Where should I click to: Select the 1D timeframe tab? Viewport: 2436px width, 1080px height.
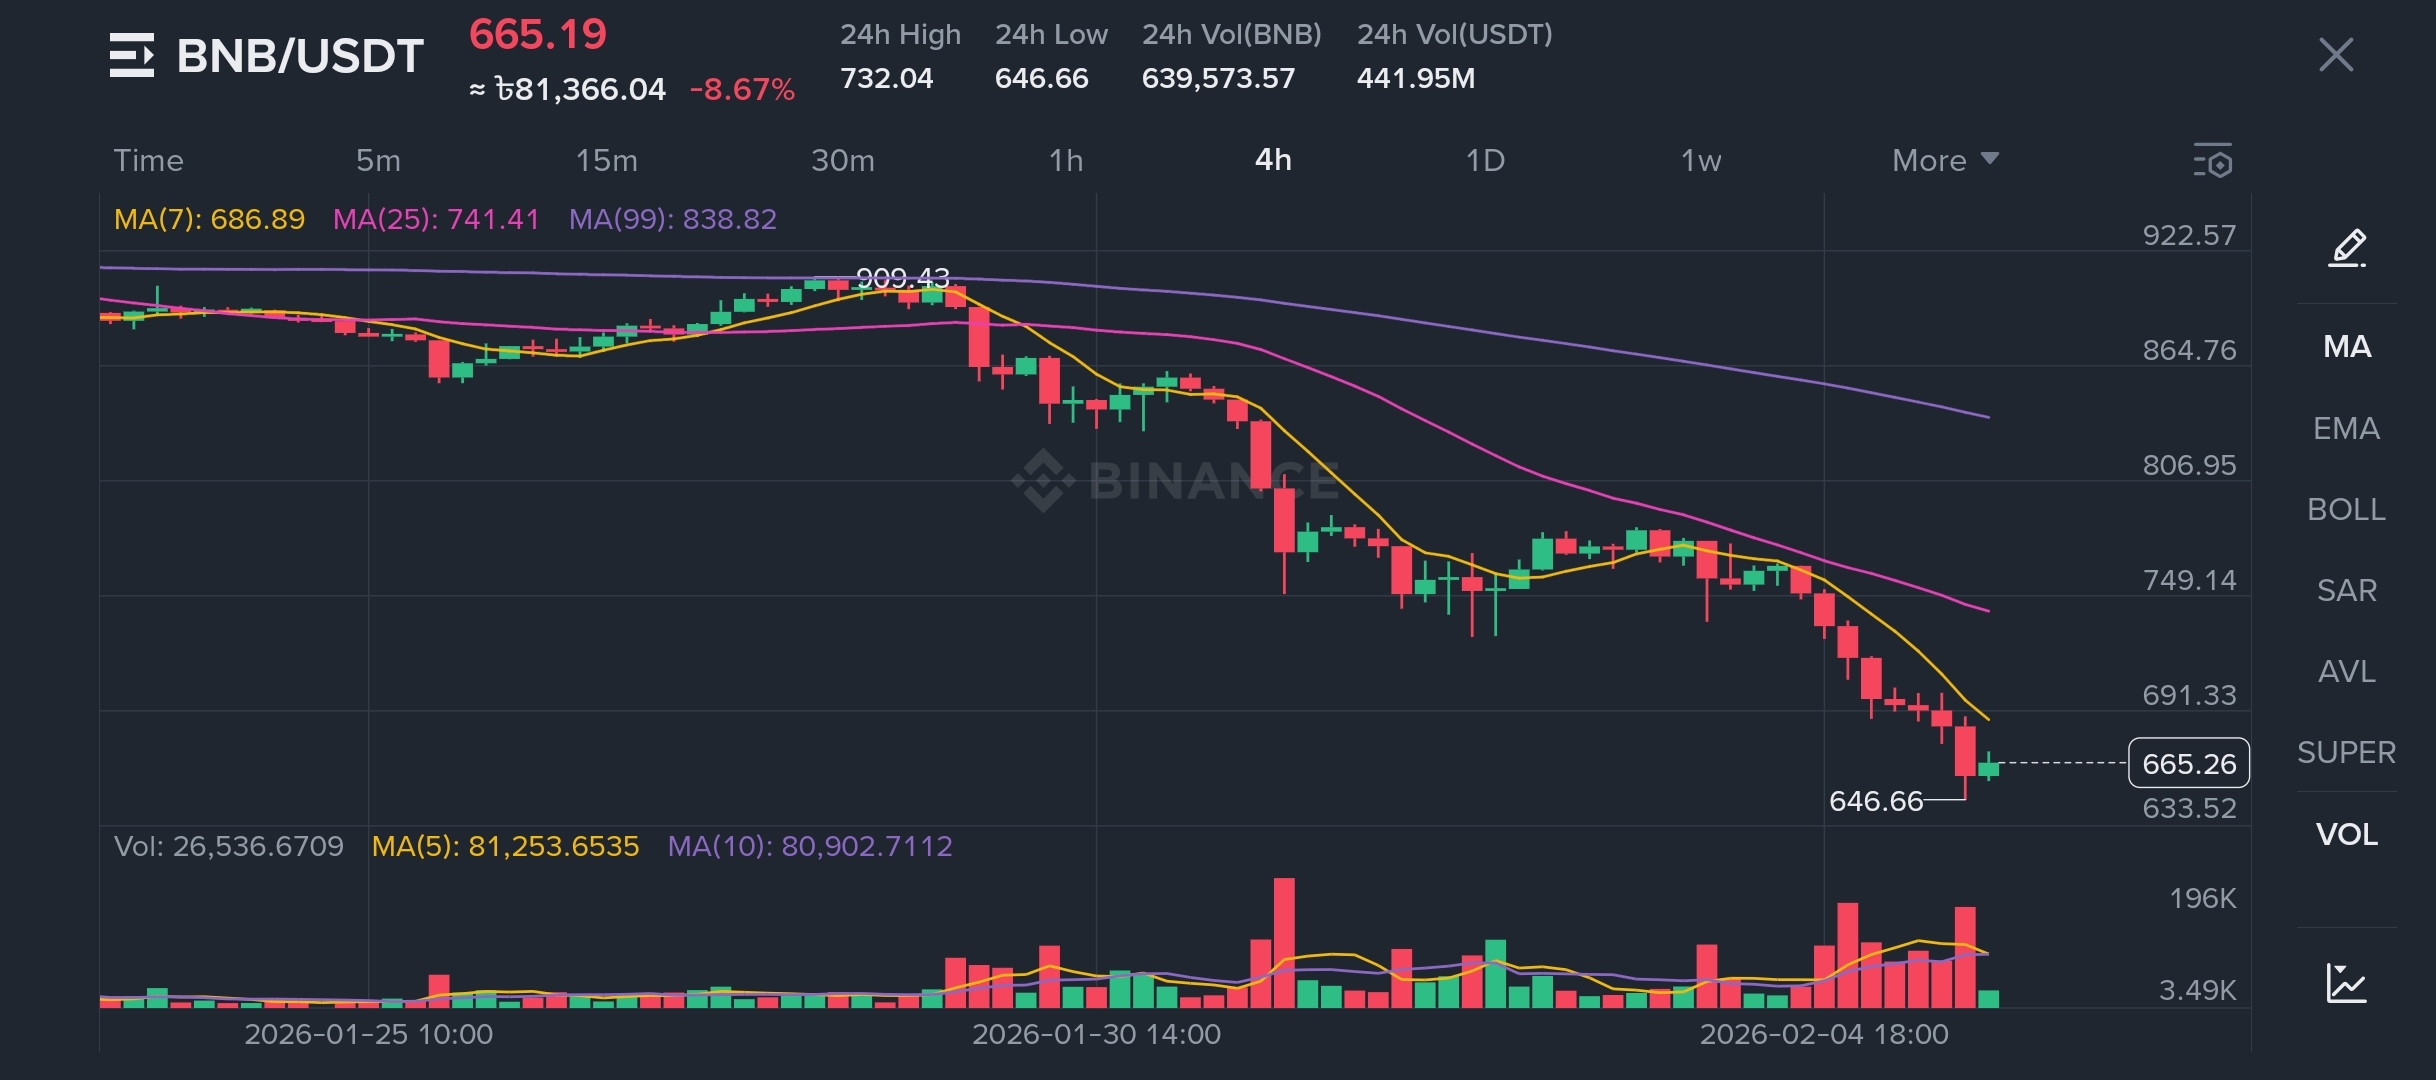[x=1485, y=160]
